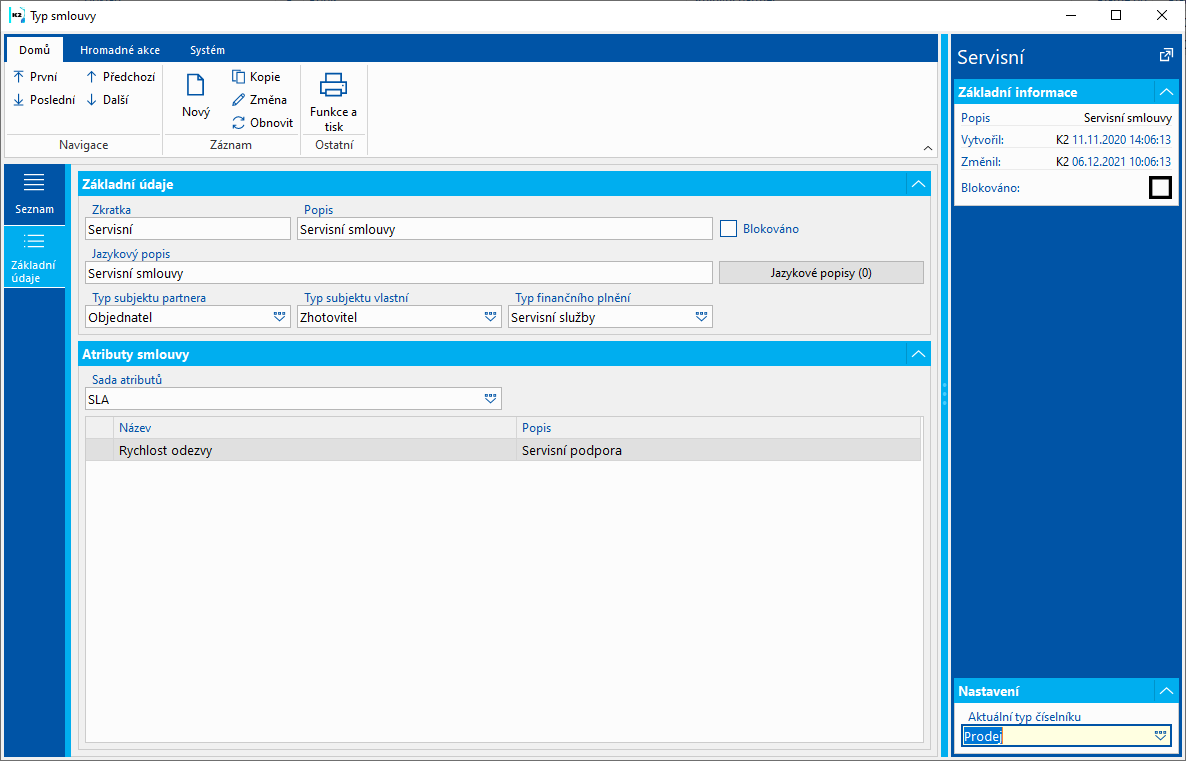Open Typ subjektu vlastní dropdown

click(491, 317)
